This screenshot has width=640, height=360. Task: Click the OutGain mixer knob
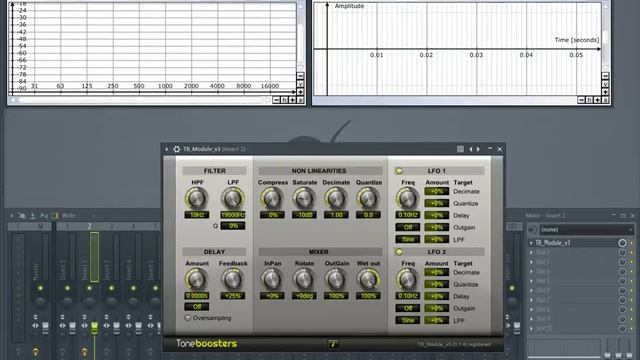(x=336, y=280)
